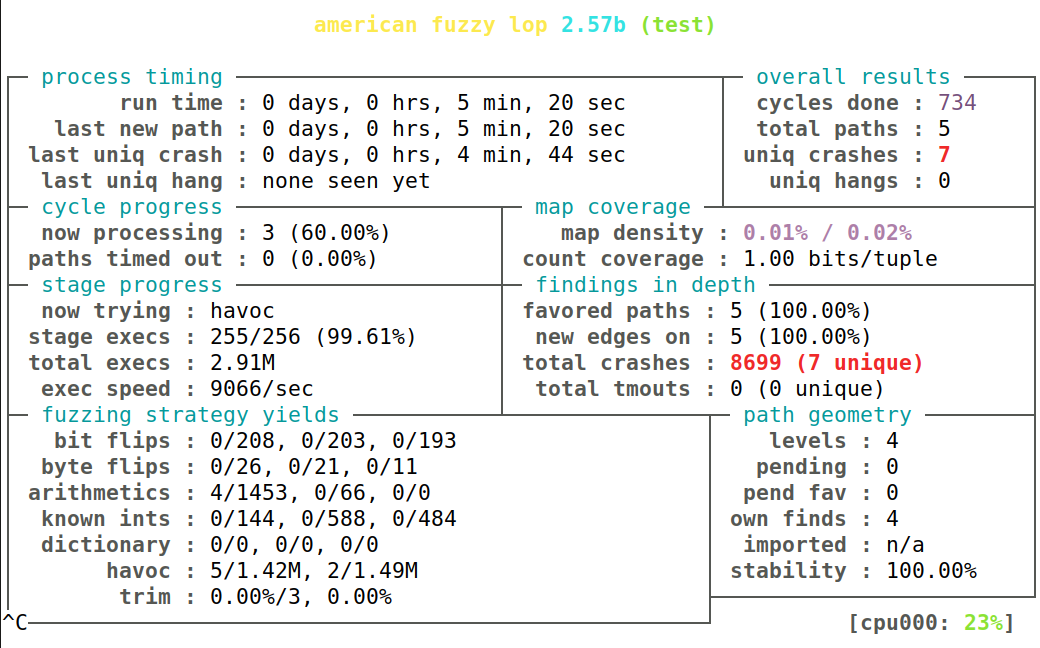The width and height of the screenshot is (1040, 648).
Task: Click the 'pend fav' label
Action: [795, 493]
